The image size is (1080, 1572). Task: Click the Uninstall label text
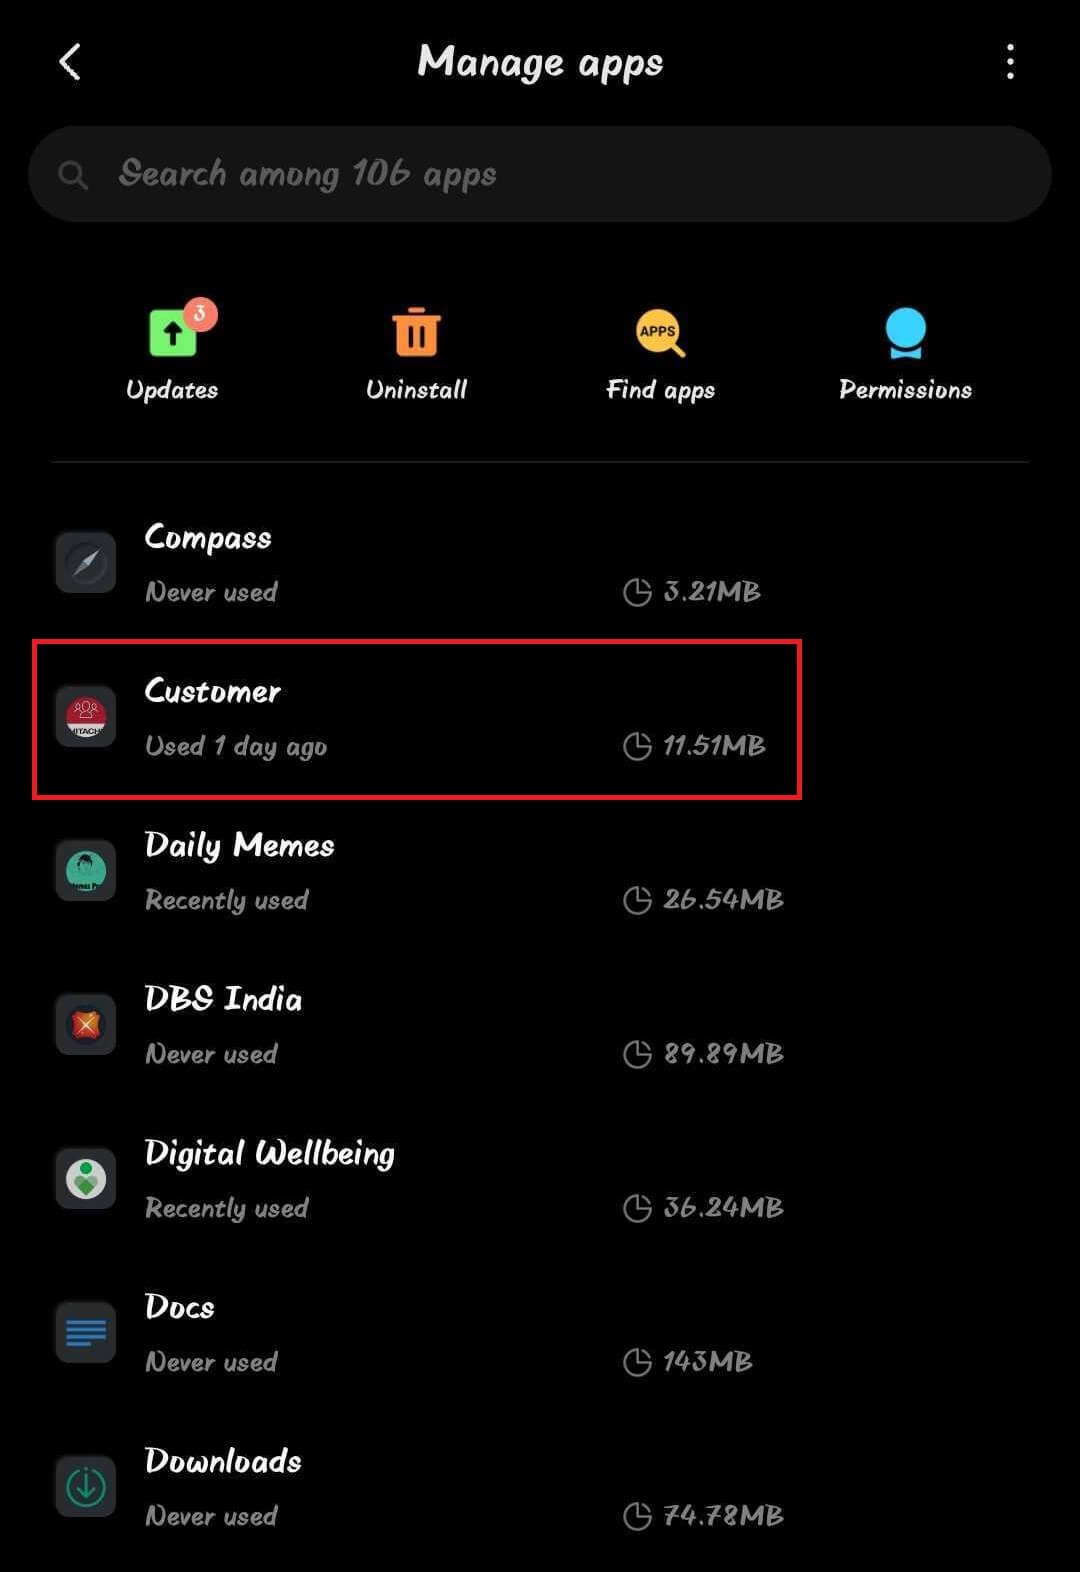coord(416,390)
